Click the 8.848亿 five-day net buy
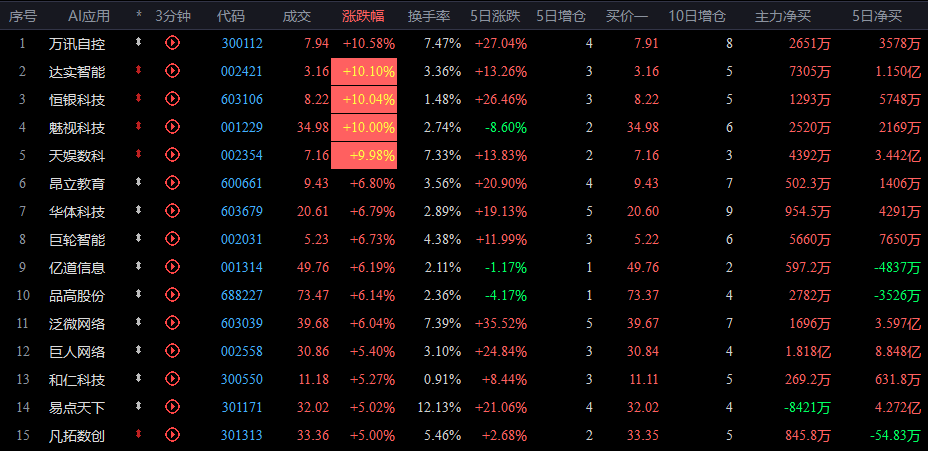This screenshot has width=928, height=451. pyautogui.click(x=899, y=352)
